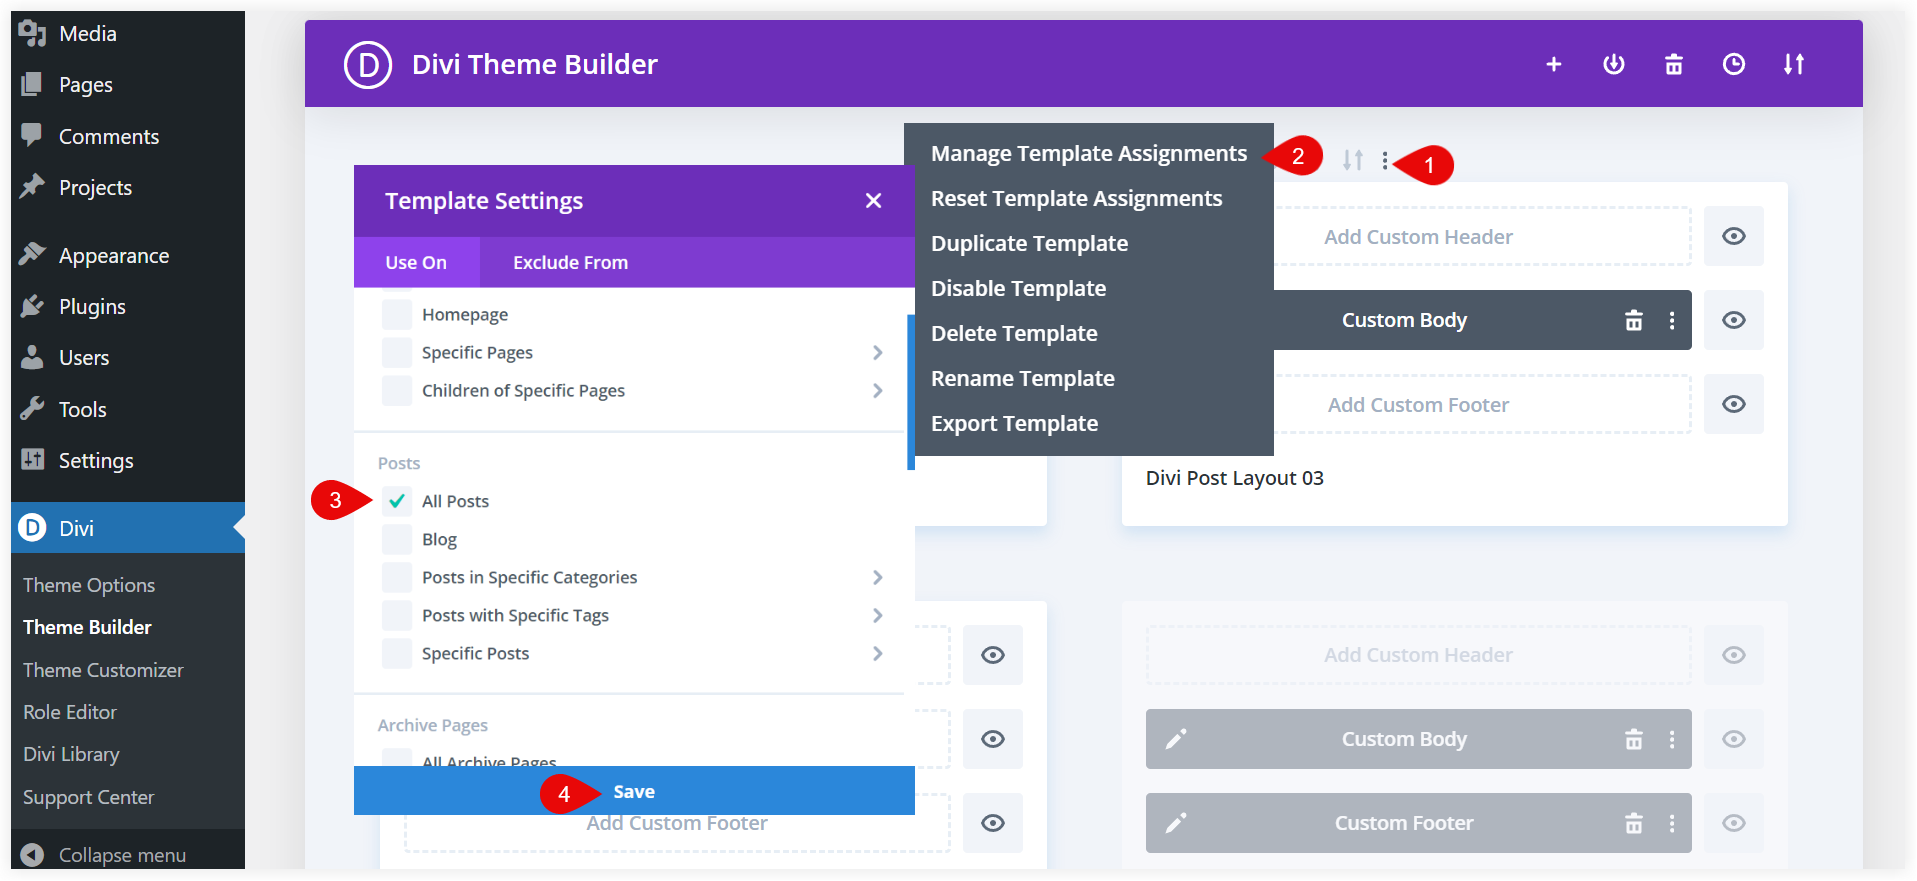The height and width of the screenshot is (881, 1917).
Task: Switch to the Exclude From tab
Action: [x=570, y=262]
